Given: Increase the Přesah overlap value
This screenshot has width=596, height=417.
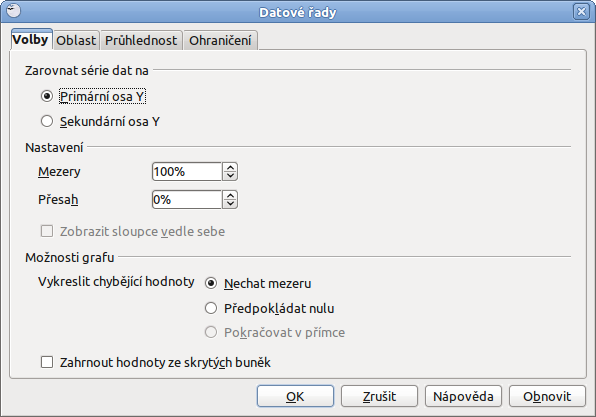Looking at the screenshot, I should pyautogui.click(x=230, y=195).
